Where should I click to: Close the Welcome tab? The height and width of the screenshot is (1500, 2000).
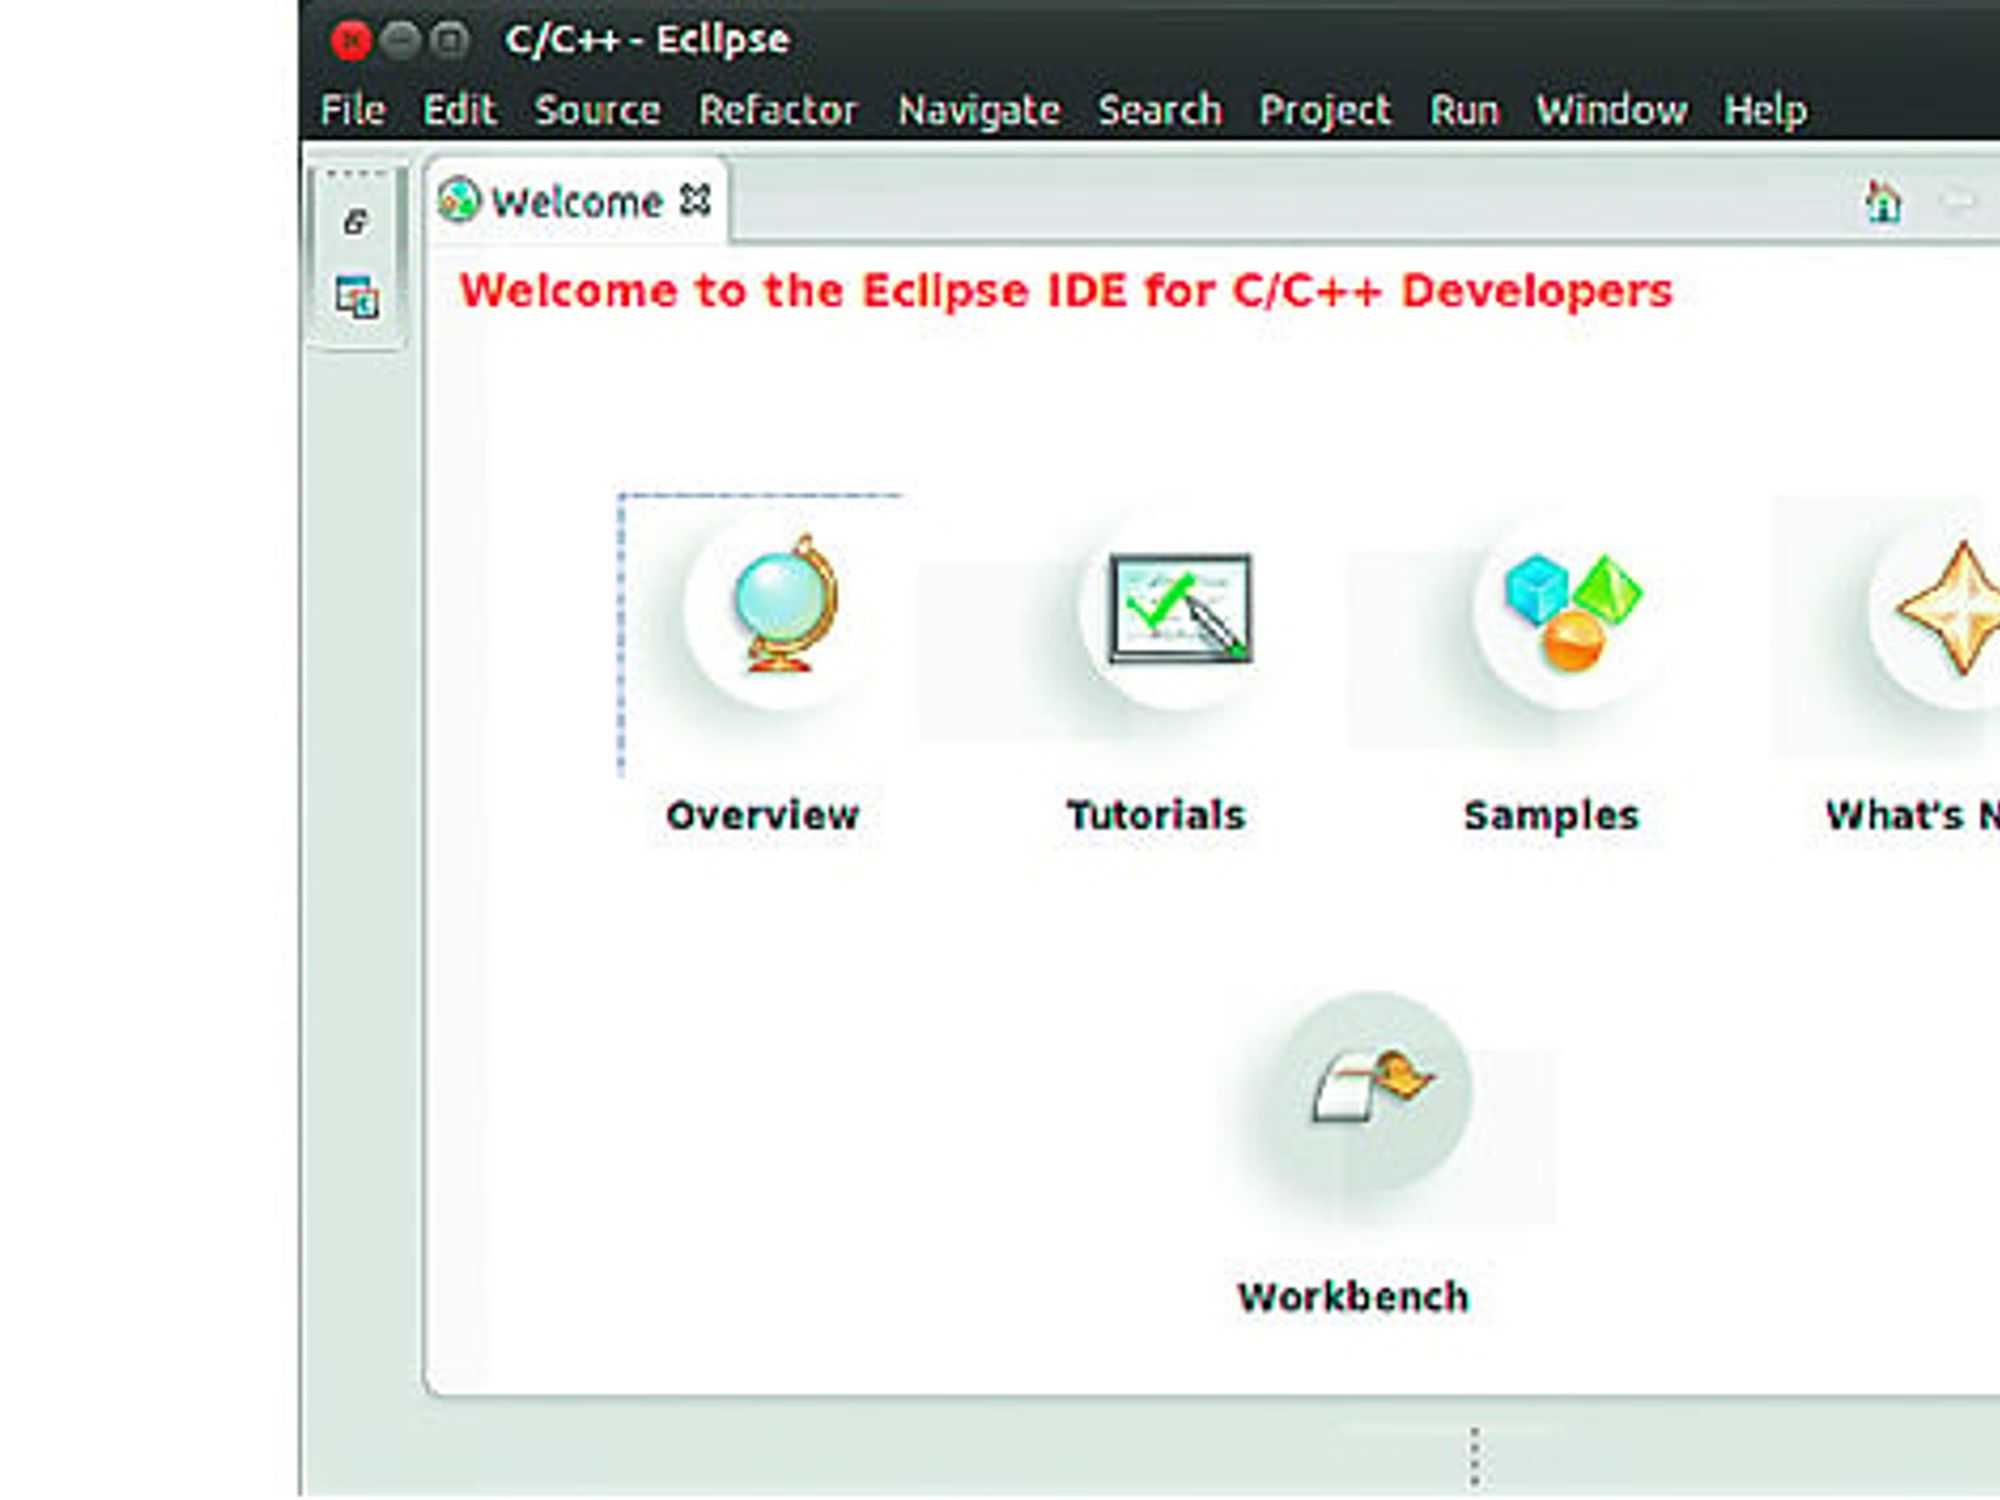click(694, 200)
